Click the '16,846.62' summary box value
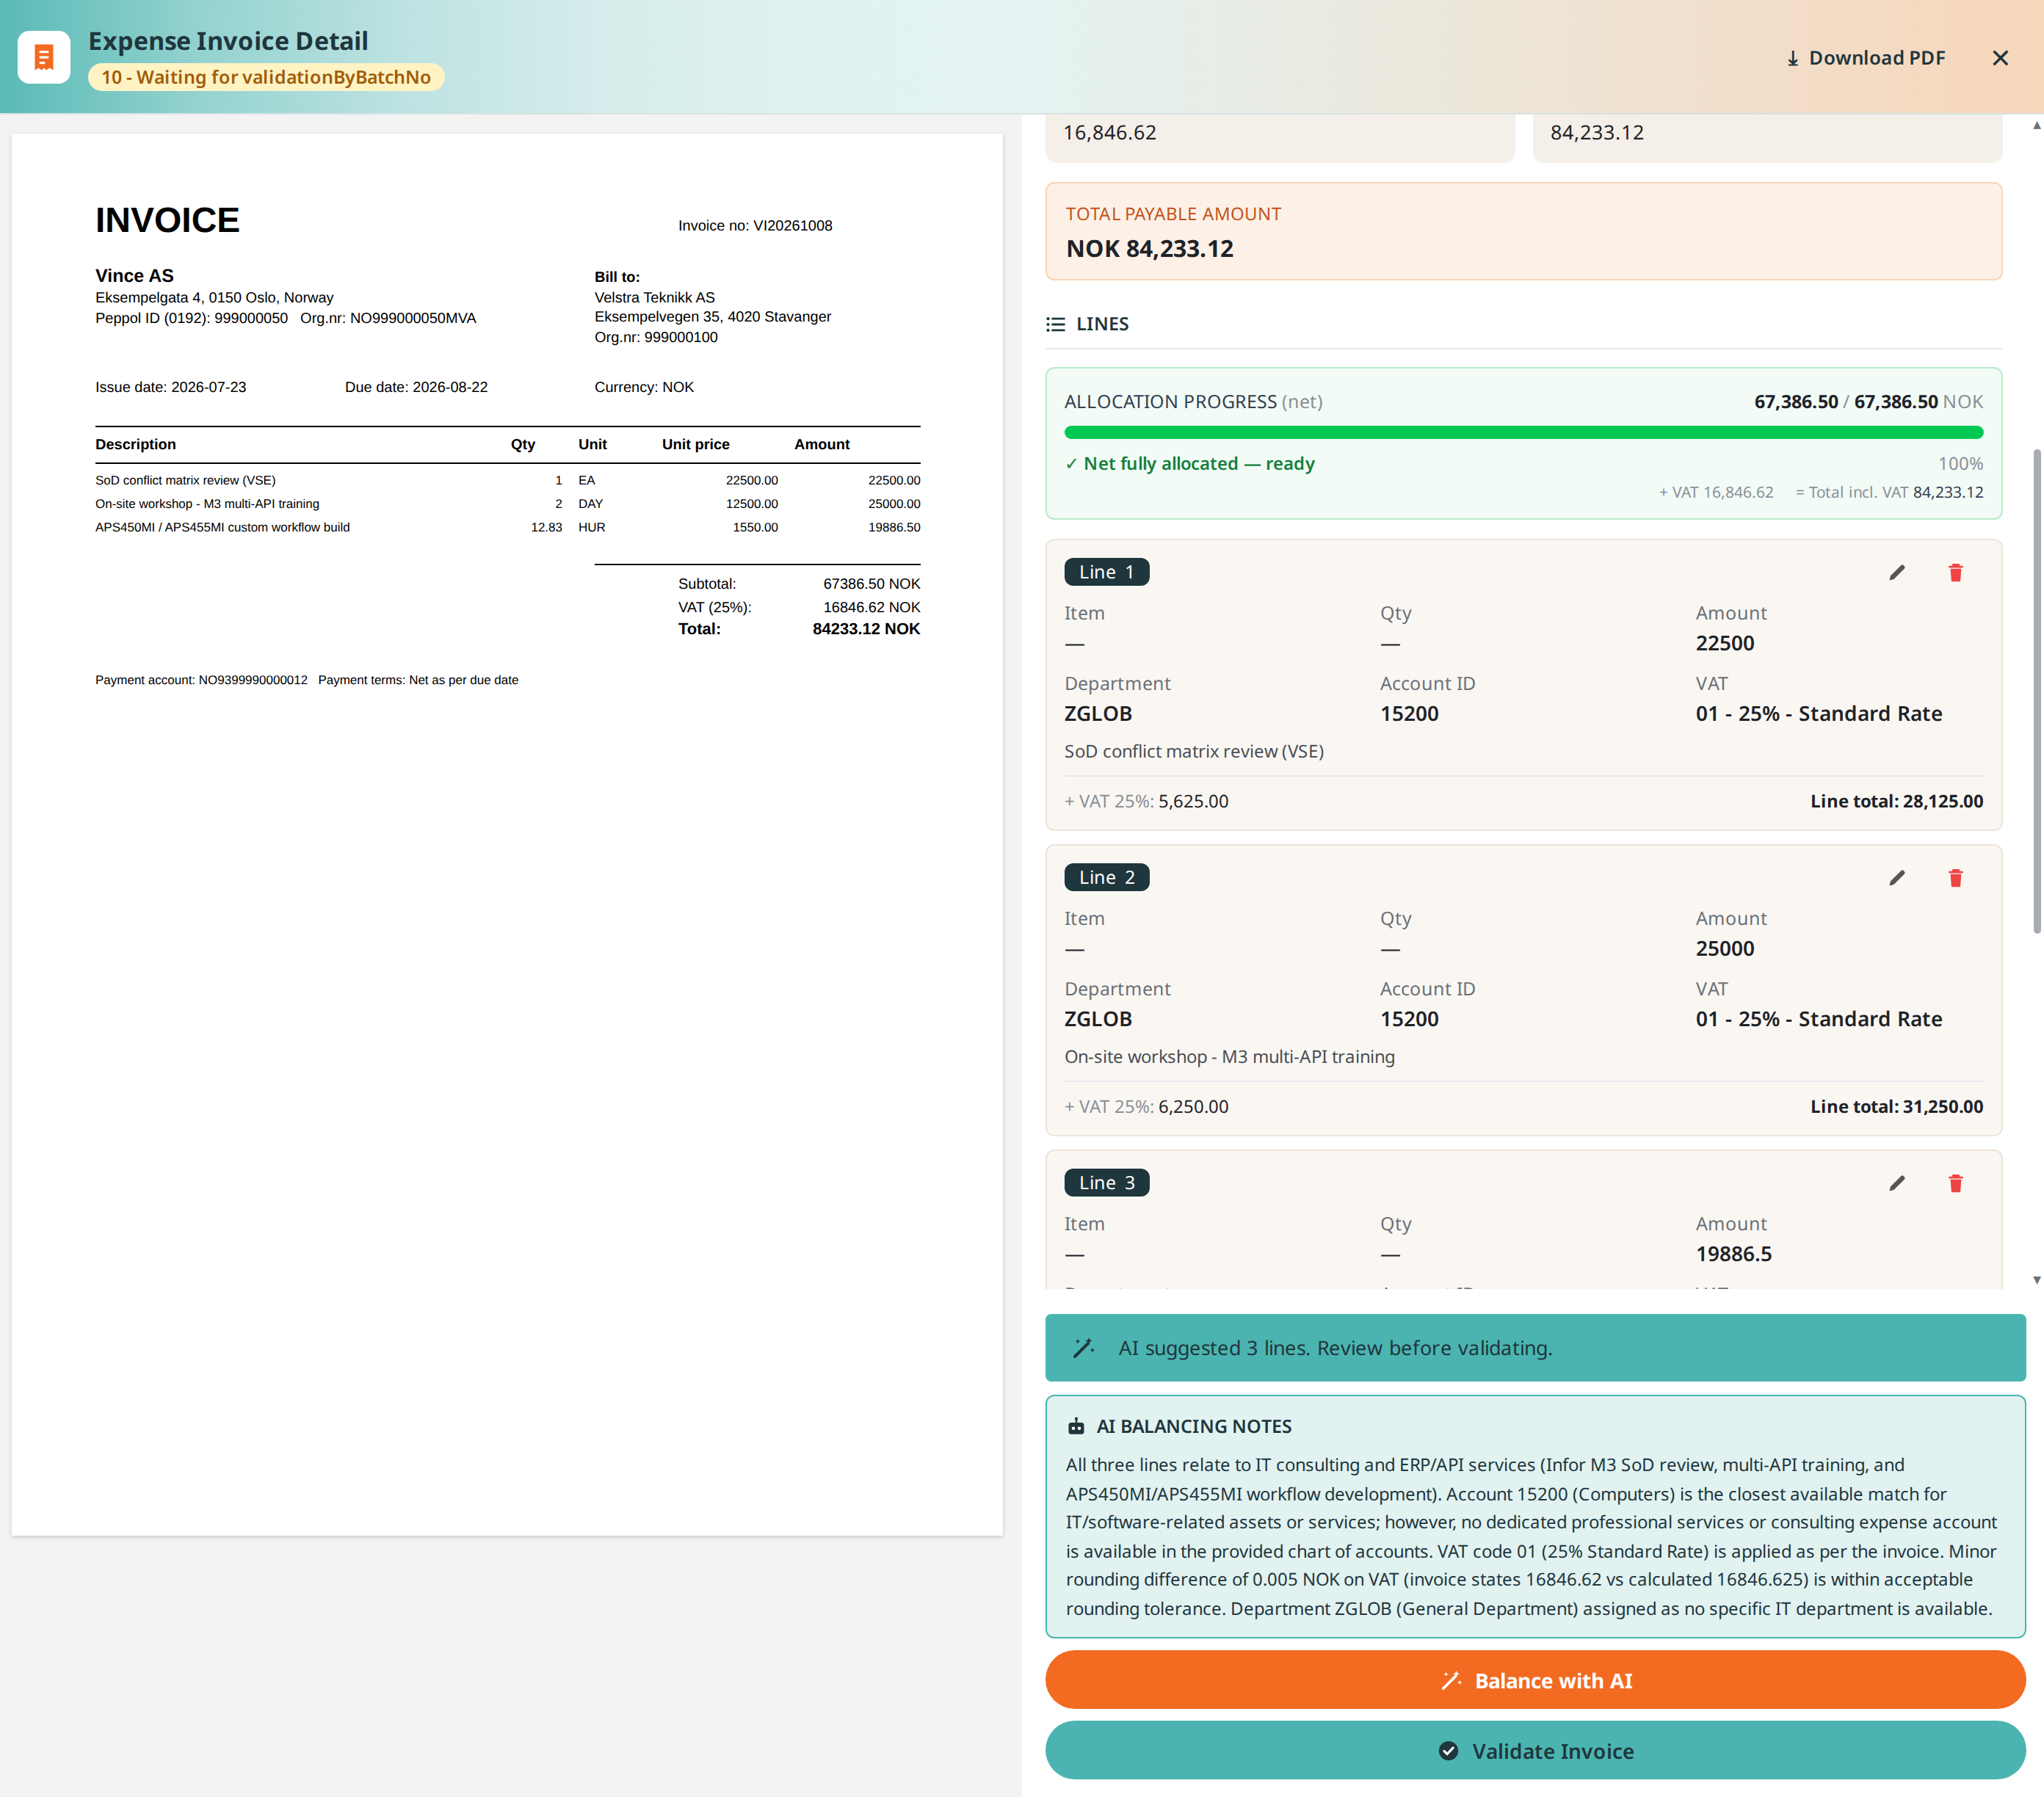 point(1110,132)
